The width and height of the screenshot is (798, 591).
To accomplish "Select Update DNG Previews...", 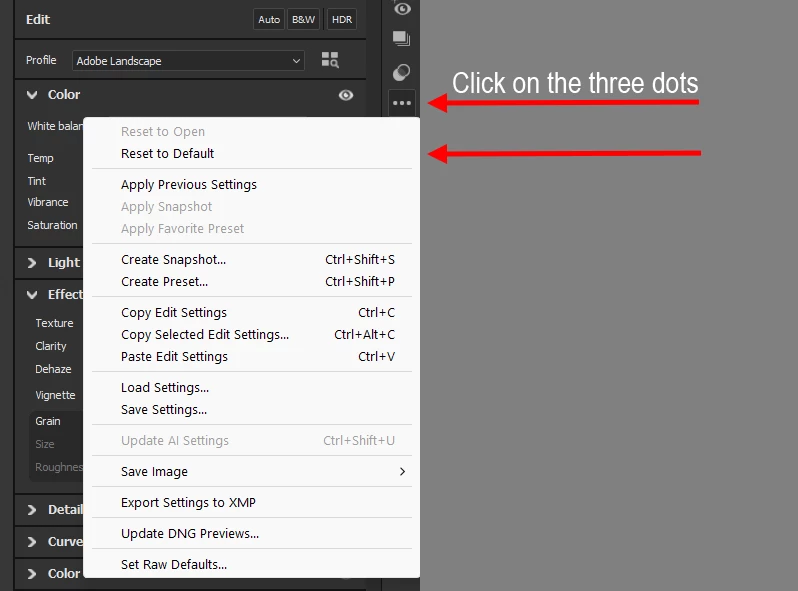I will 252,534.
